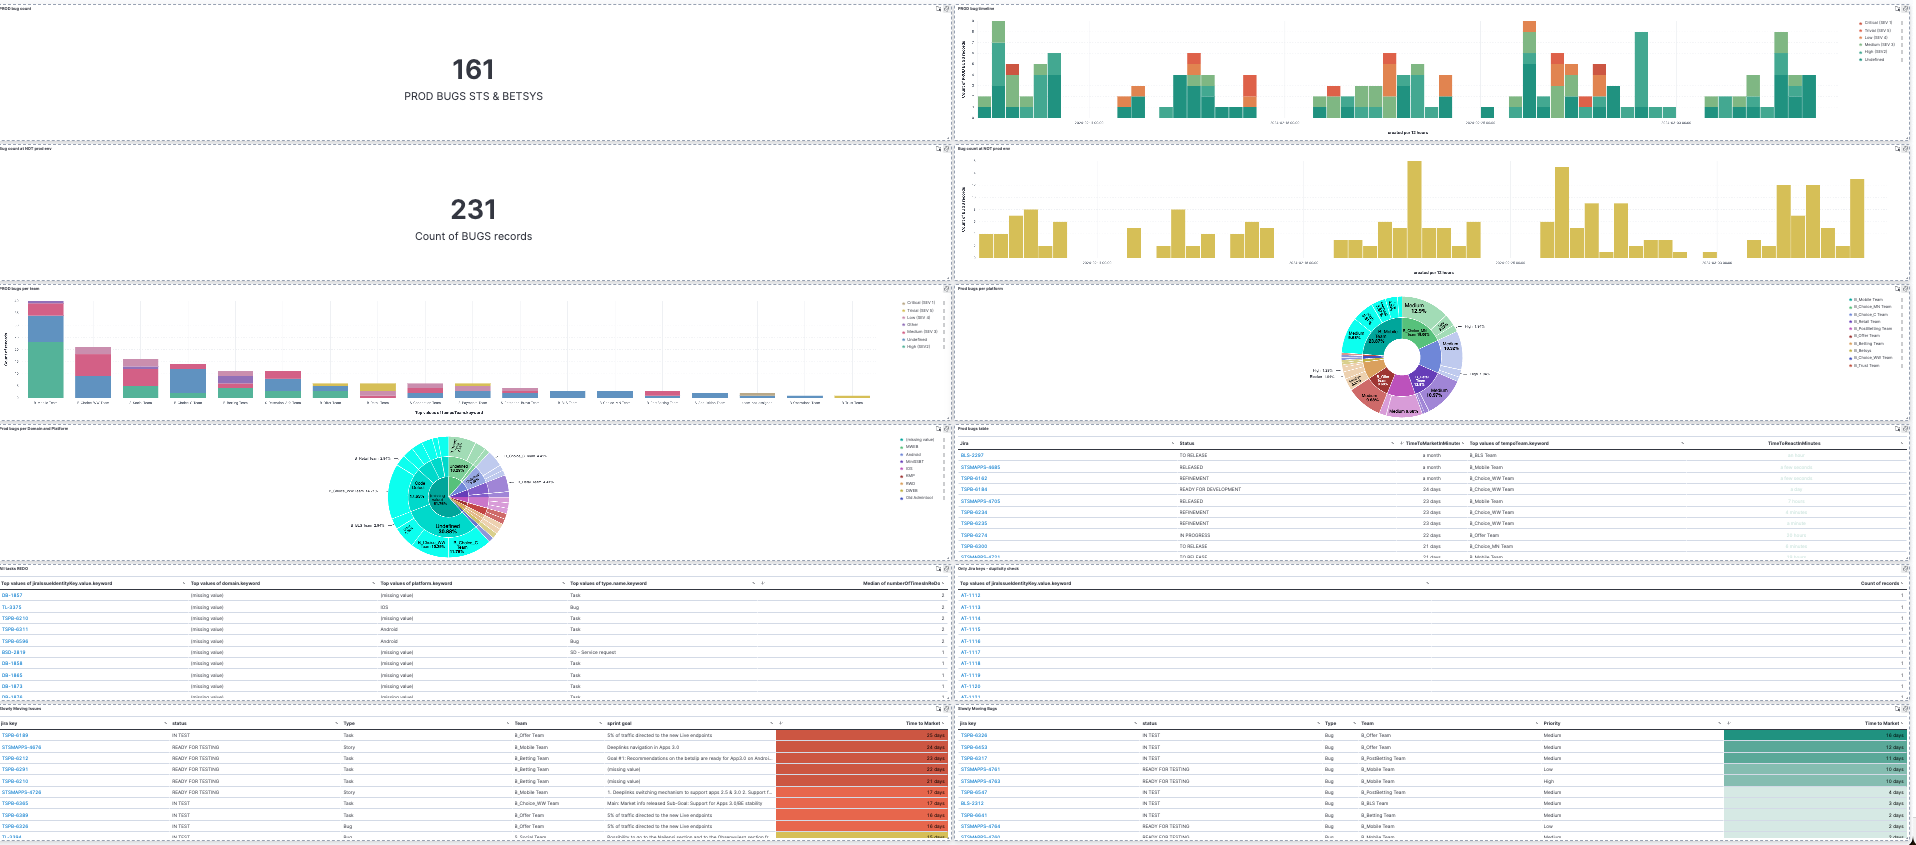Click legend icon on Prod bugs per Domain panel
This screenshot has height=845, width=1916.
[938, 429]
